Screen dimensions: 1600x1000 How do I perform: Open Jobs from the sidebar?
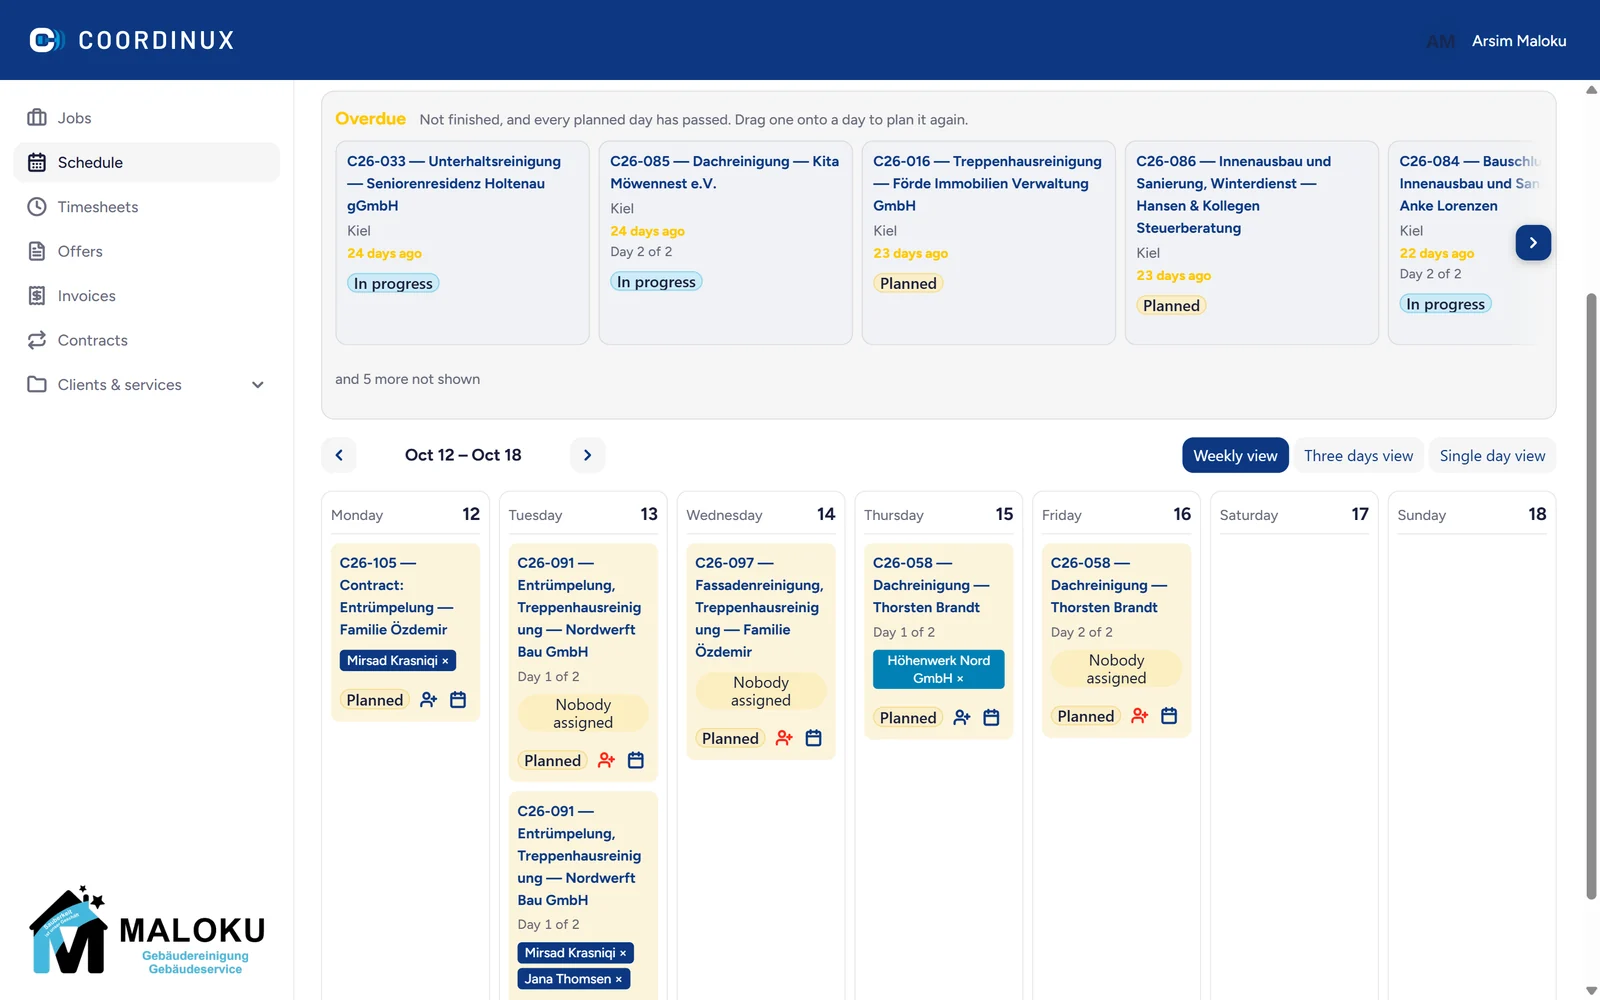pyautogui.click(x=146, y=118)
